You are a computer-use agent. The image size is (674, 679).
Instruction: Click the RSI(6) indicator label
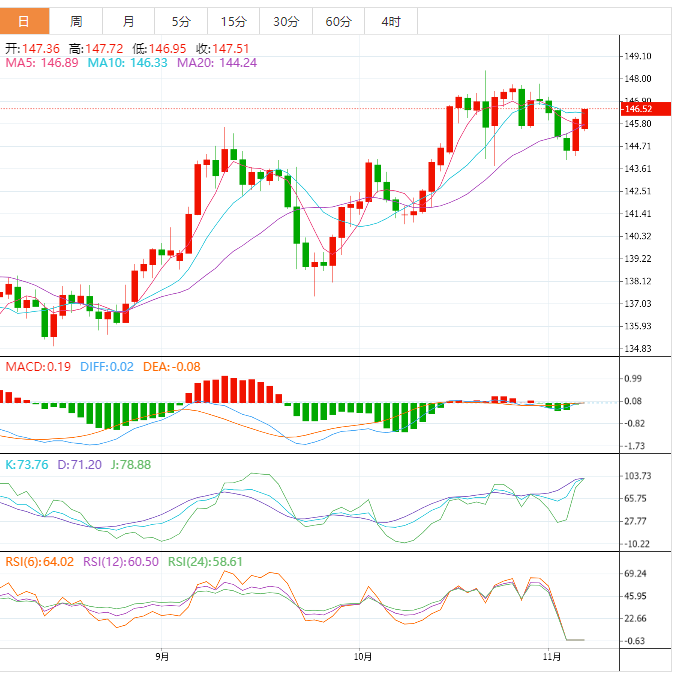pyautogui.click(x=40, y=561)
